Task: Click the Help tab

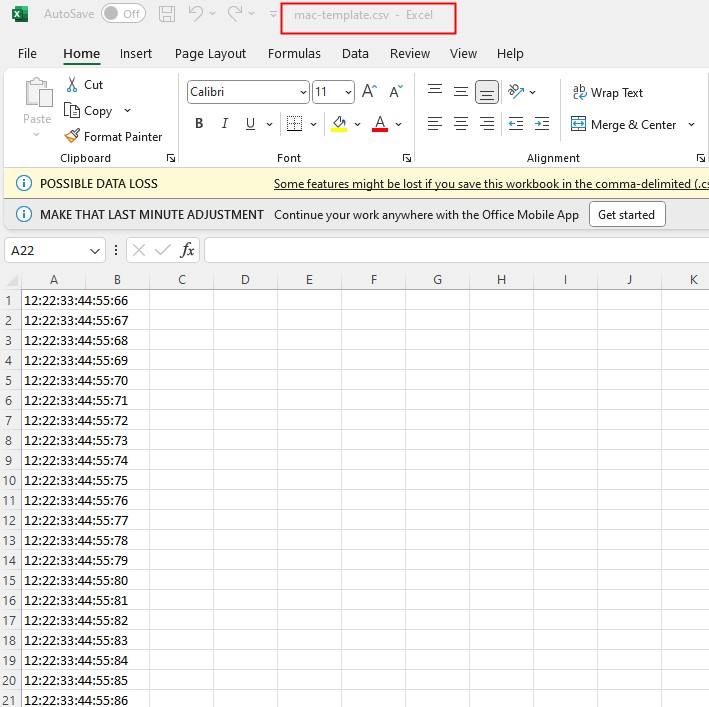Action: (x=510, y=53)
